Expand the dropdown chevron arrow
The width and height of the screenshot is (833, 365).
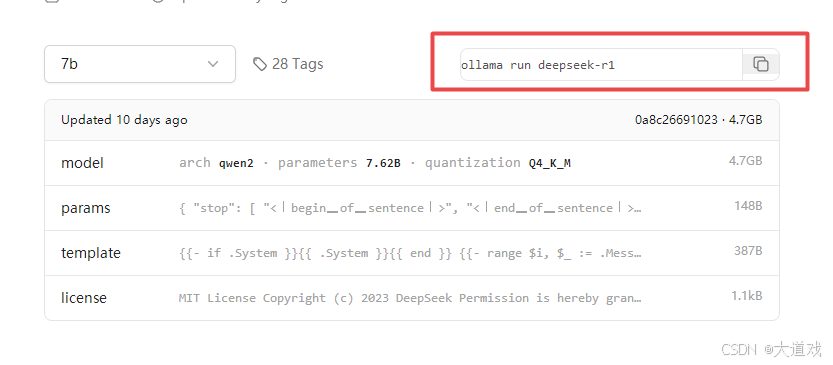[213, 64]
